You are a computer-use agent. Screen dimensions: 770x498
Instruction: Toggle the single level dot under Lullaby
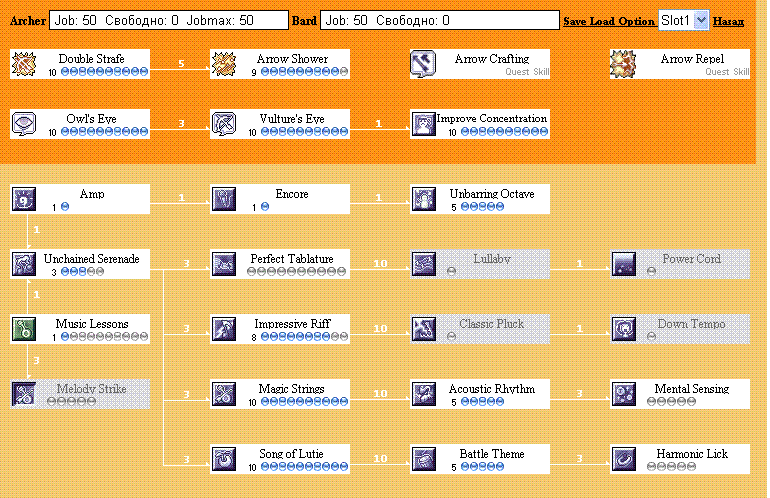point(451,271)
